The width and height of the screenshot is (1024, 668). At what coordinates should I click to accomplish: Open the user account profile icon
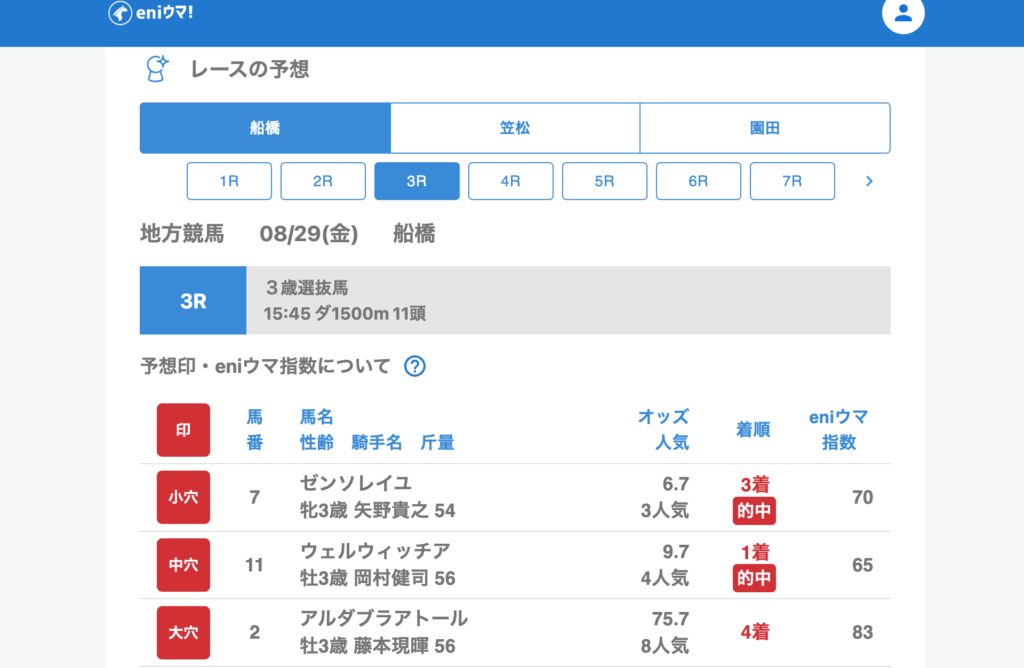coord(903,14)
